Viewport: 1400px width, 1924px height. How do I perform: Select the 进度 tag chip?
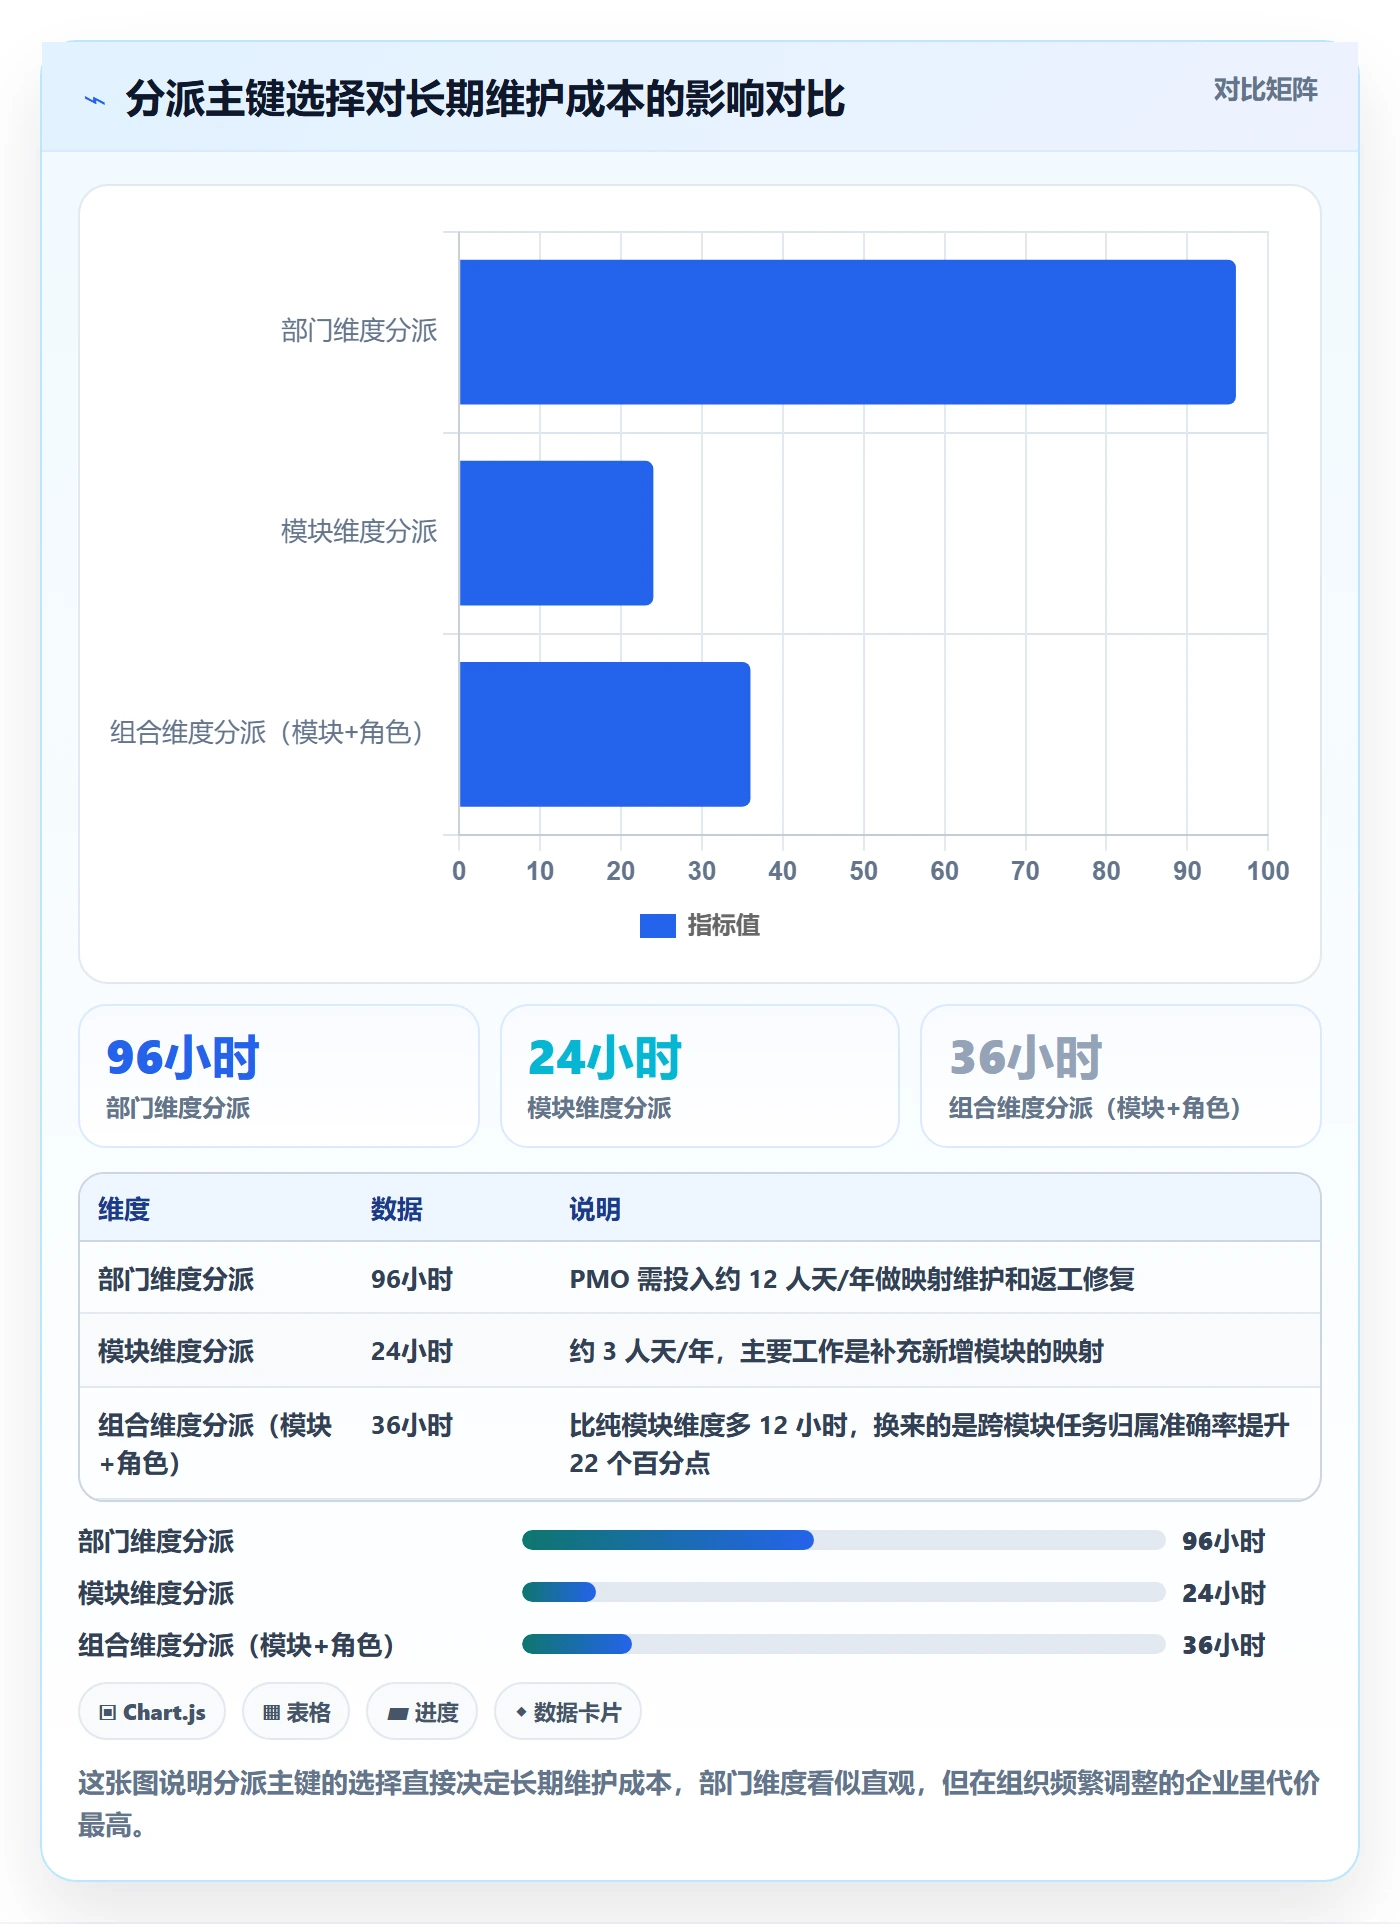422,1712
